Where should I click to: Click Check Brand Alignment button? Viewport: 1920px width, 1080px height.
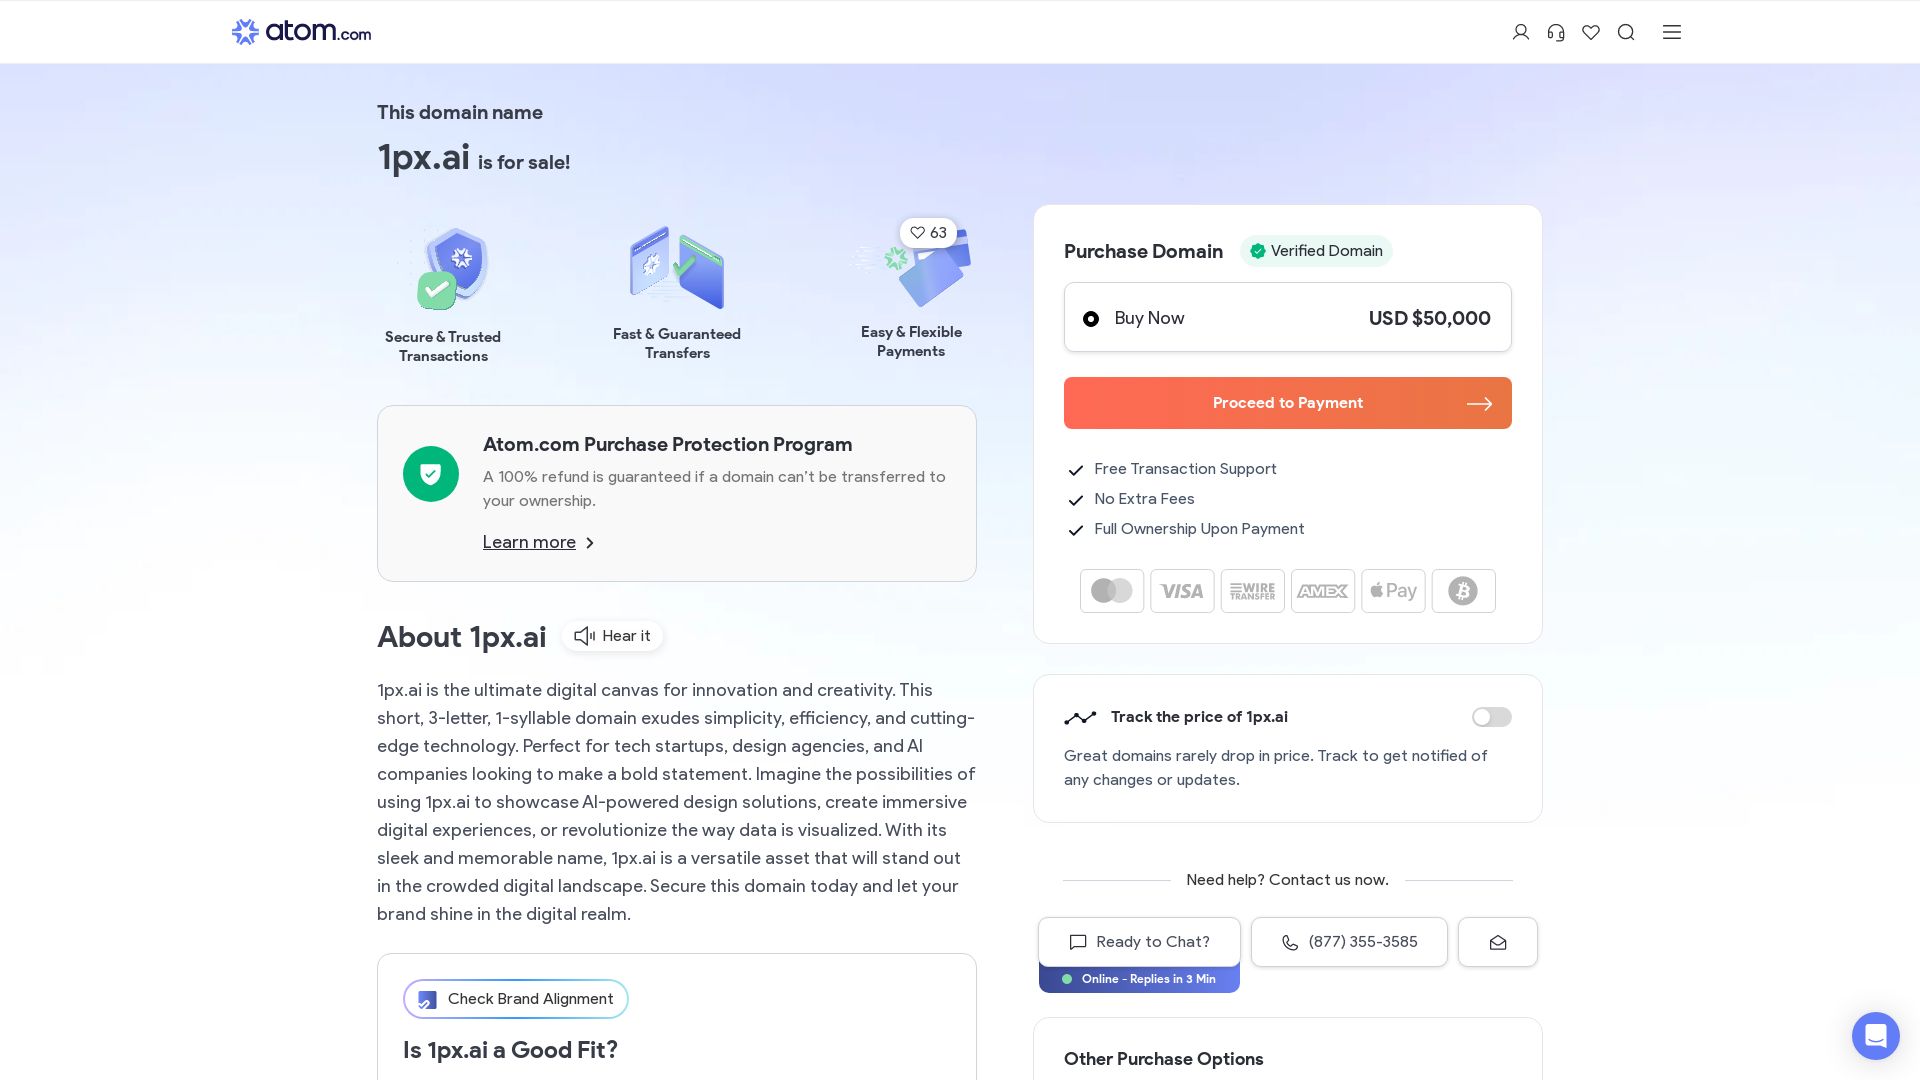tap(516, 999)
